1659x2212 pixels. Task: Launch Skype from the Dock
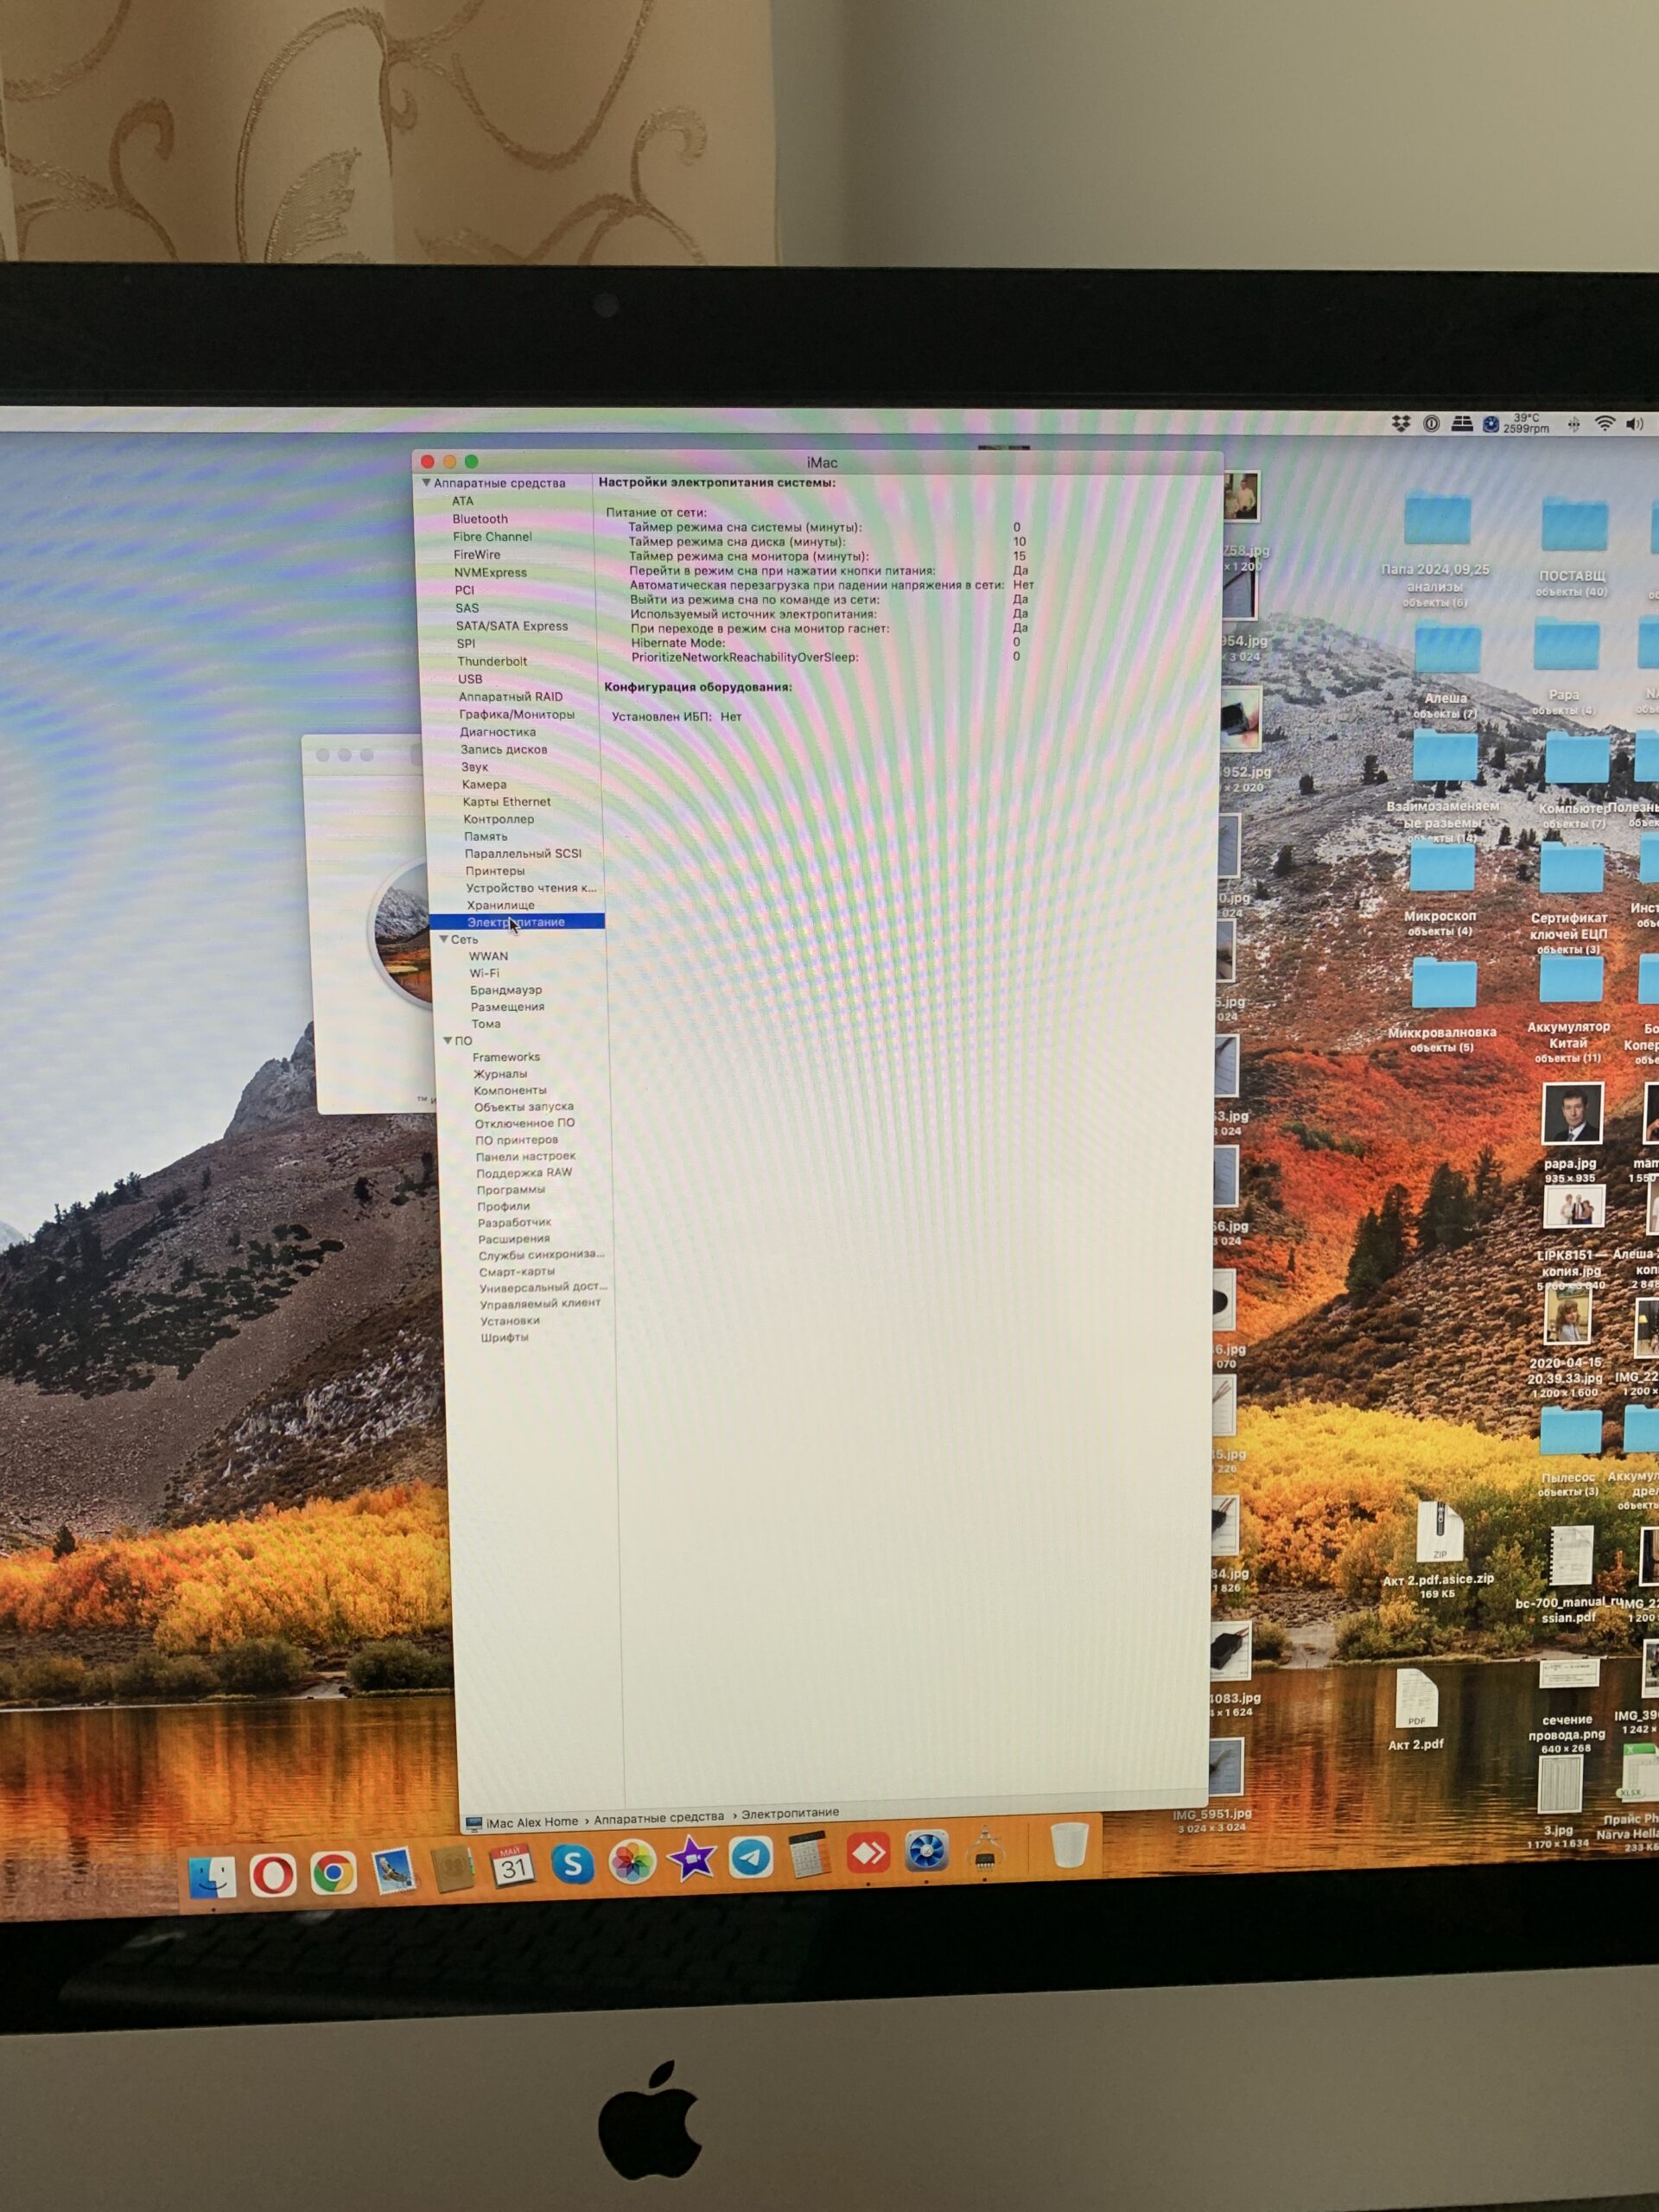pos(572,1864)
